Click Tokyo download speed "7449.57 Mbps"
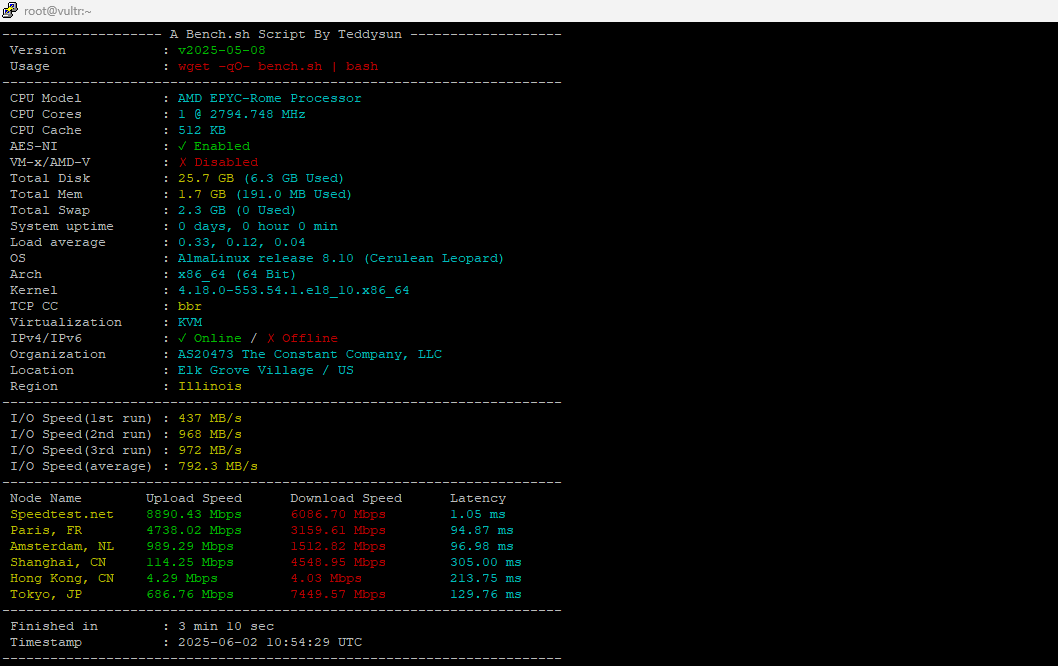This screenshot has height=666, width=1058. (338, 595)
